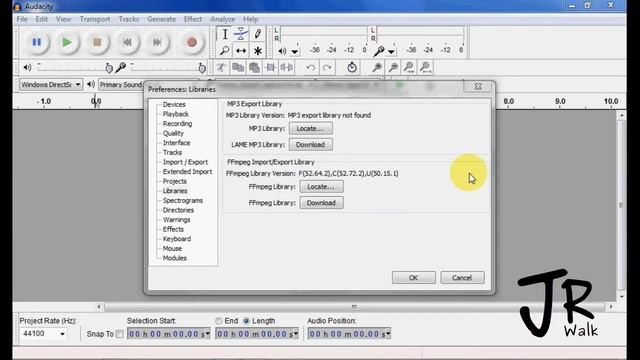Click Locate for MP3 Library
Viewport: 640px width, 360px height.
(311, 129)
